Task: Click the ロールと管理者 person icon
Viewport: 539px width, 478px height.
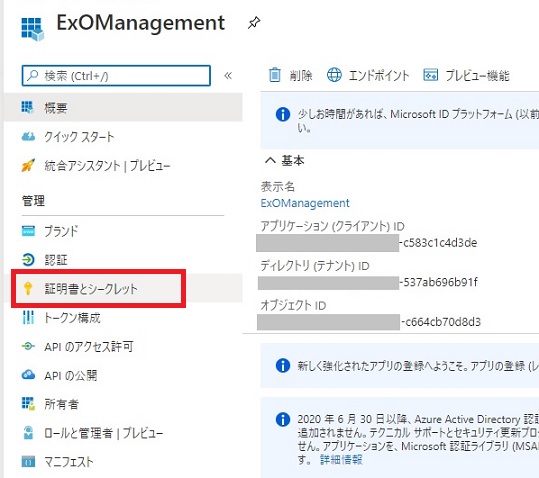Action: [28, 433]
